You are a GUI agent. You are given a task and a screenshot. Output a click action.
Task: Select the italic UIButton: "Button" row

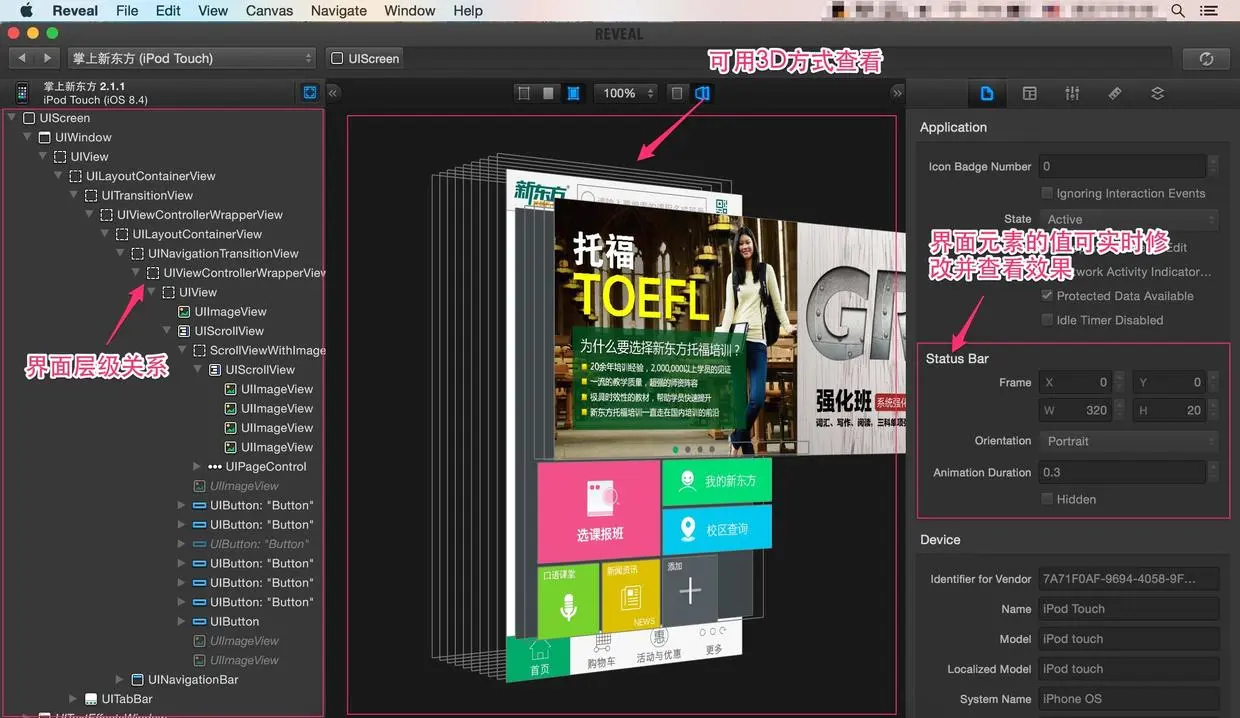click(253, 544)
